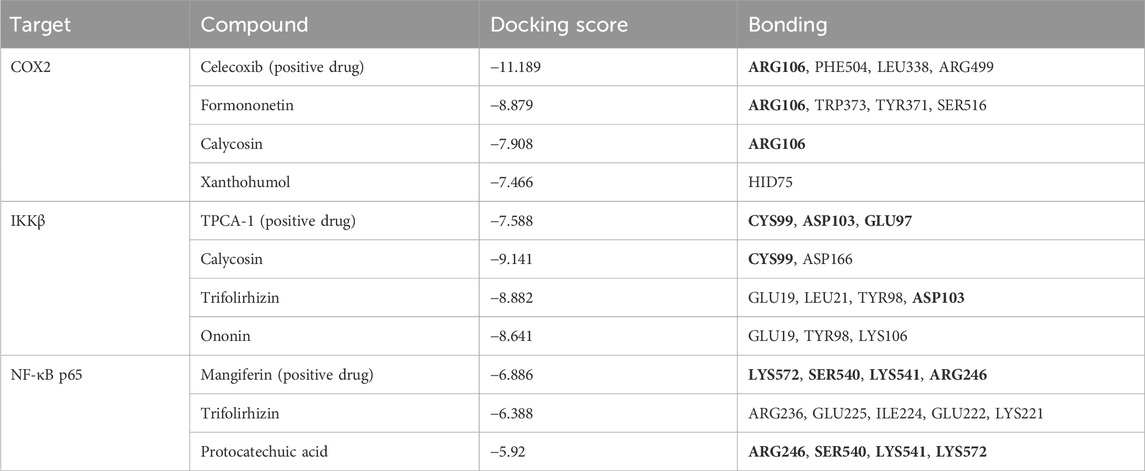The width and height of the screenshot is (1145, 471).
Task: Select the Protocatechuic acid cell
Action: [264, 453]
